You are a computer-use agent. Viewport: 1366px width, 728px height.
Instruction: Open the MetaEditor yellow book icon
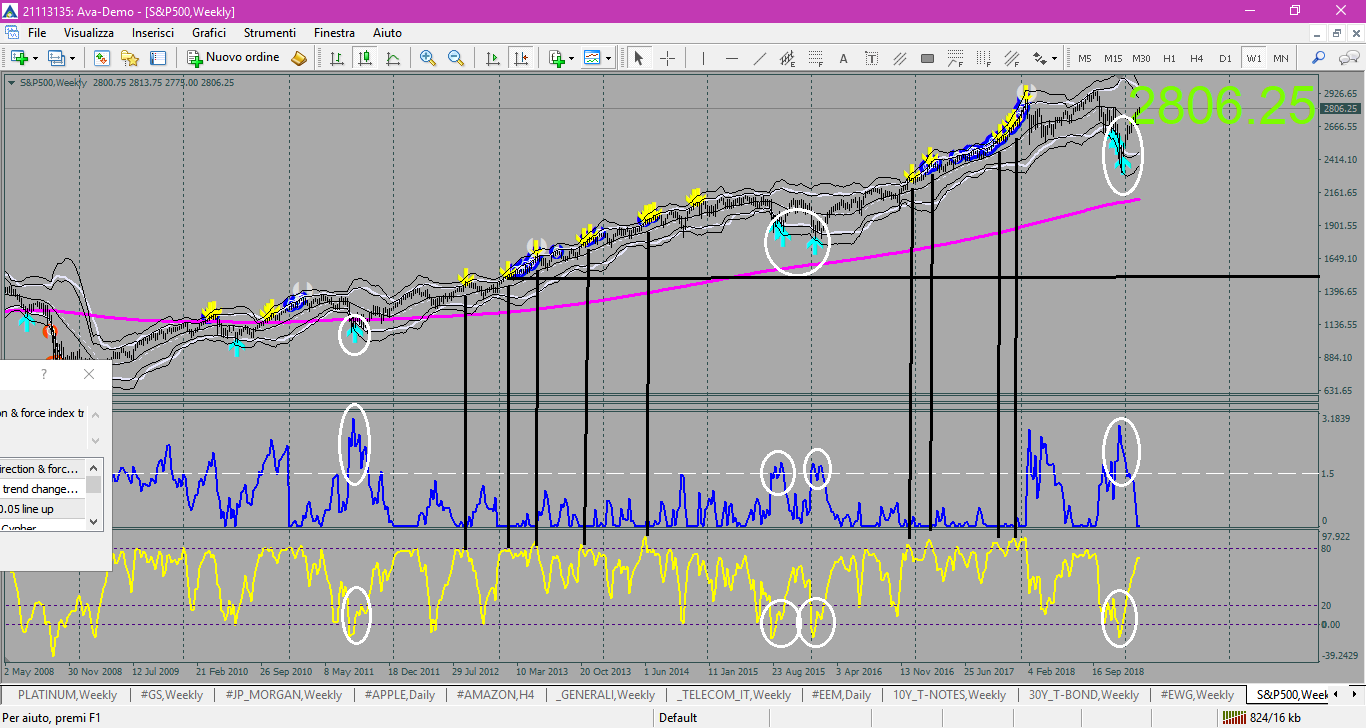click(299, 58)
